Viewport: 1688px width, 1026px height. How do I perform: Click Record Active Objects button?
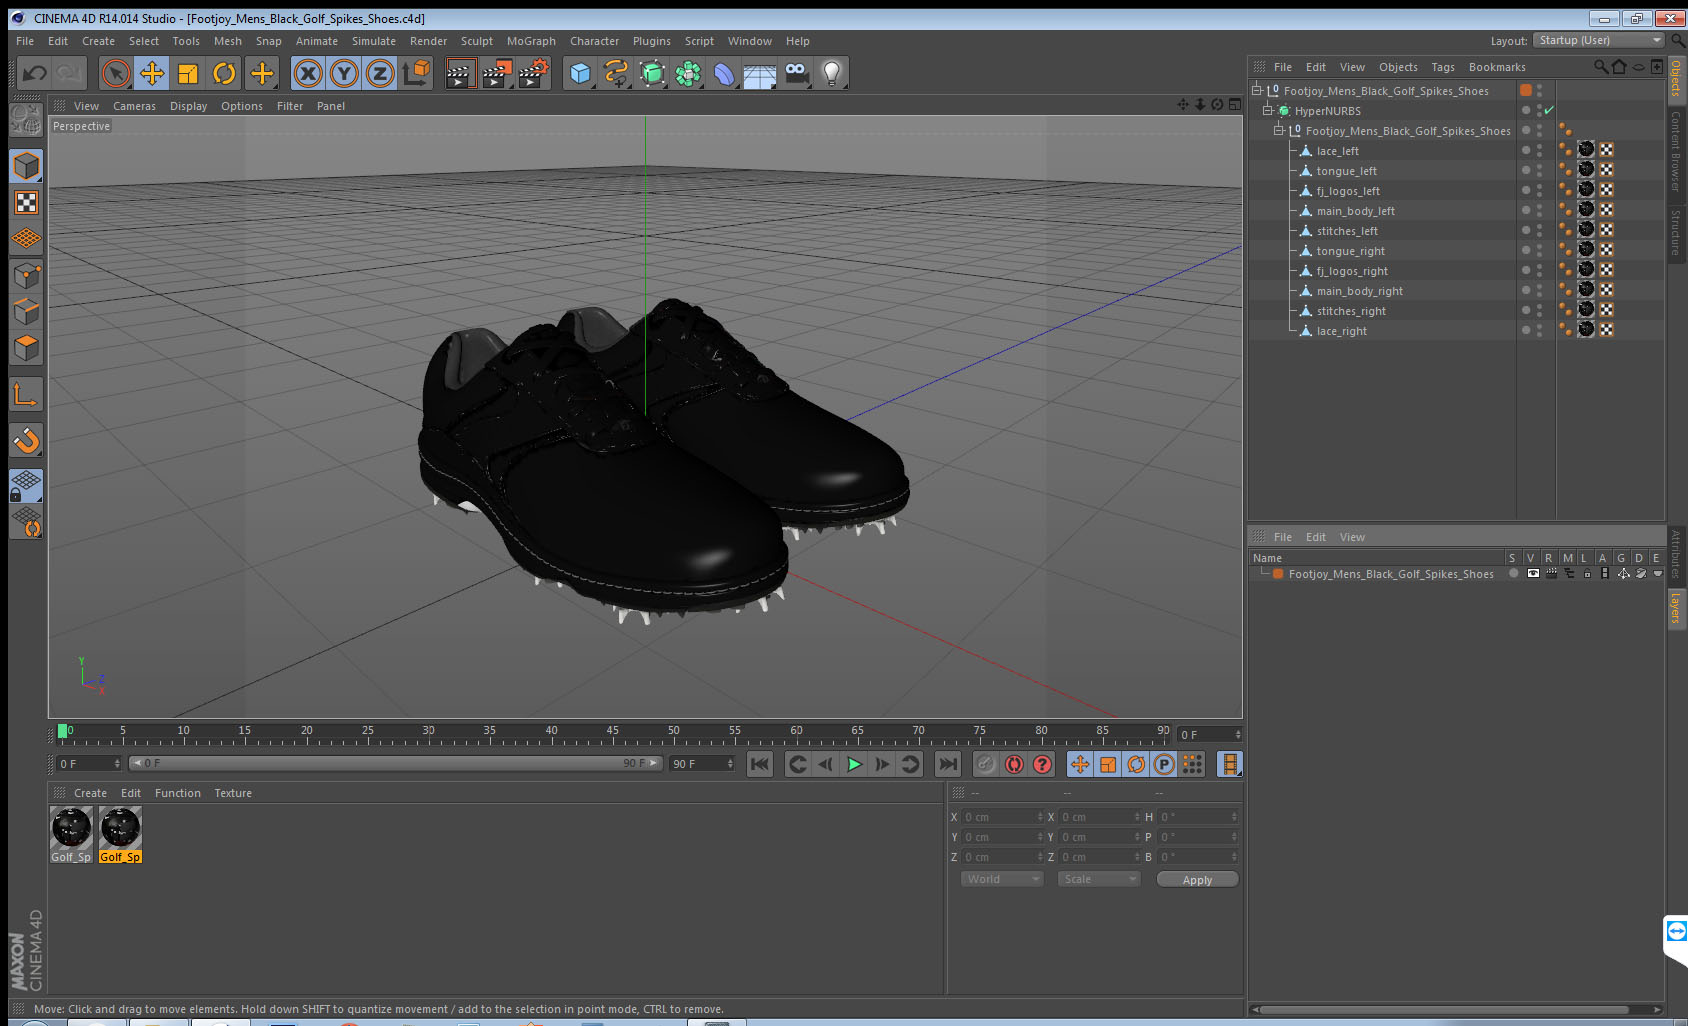point(986,764)
